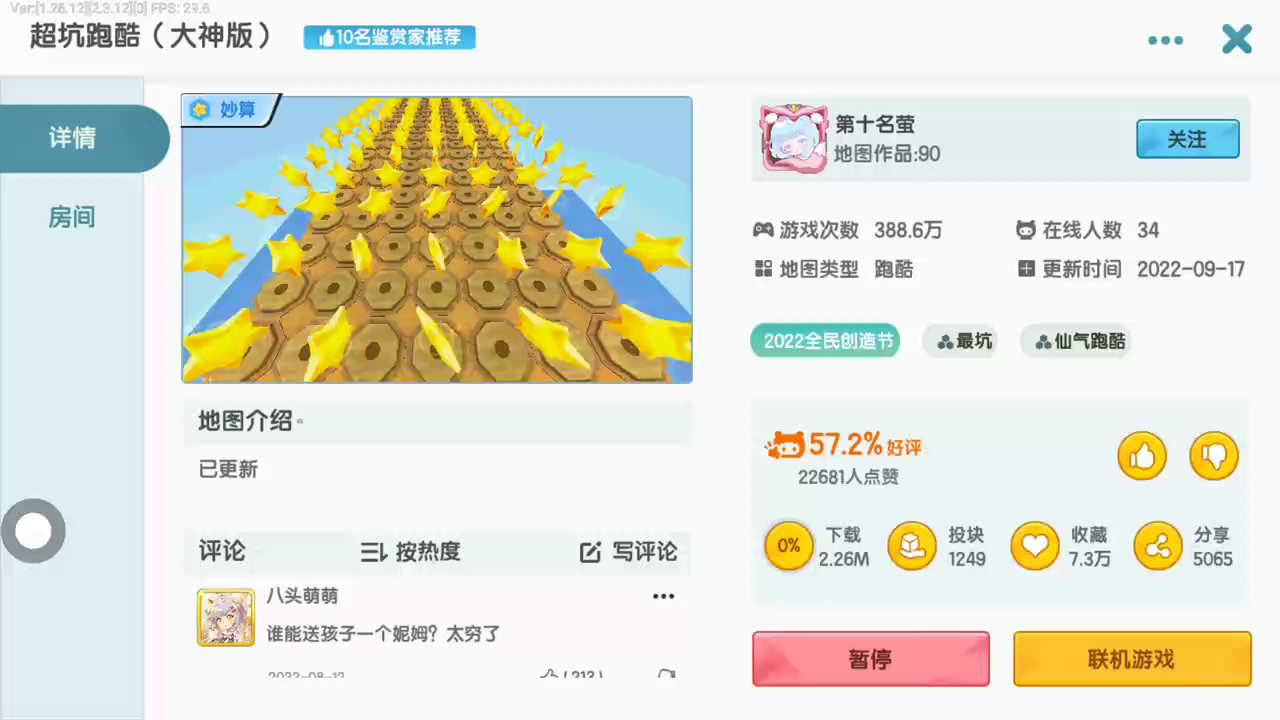Open the 按热度 sort order dropdown
This screenshot has height=720, width=1280.
[x=411, y=552]
